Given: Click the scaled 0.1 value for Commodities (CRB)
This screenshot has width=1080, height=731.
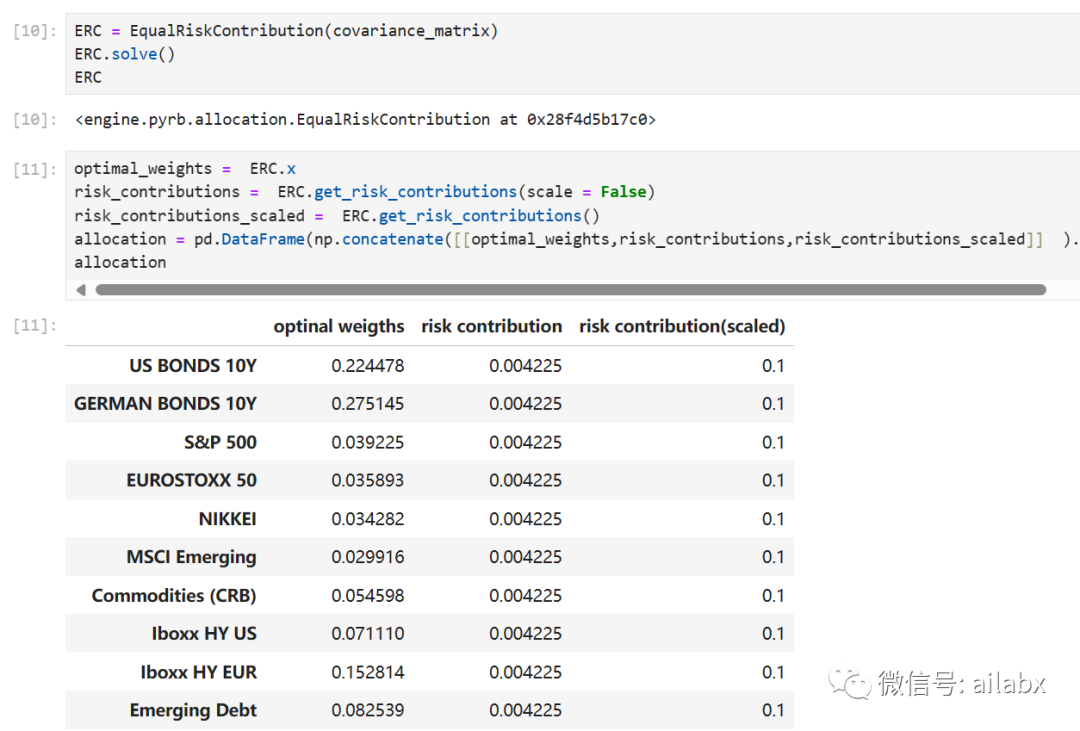Looking at the screenshot, I should coord(773,595).
